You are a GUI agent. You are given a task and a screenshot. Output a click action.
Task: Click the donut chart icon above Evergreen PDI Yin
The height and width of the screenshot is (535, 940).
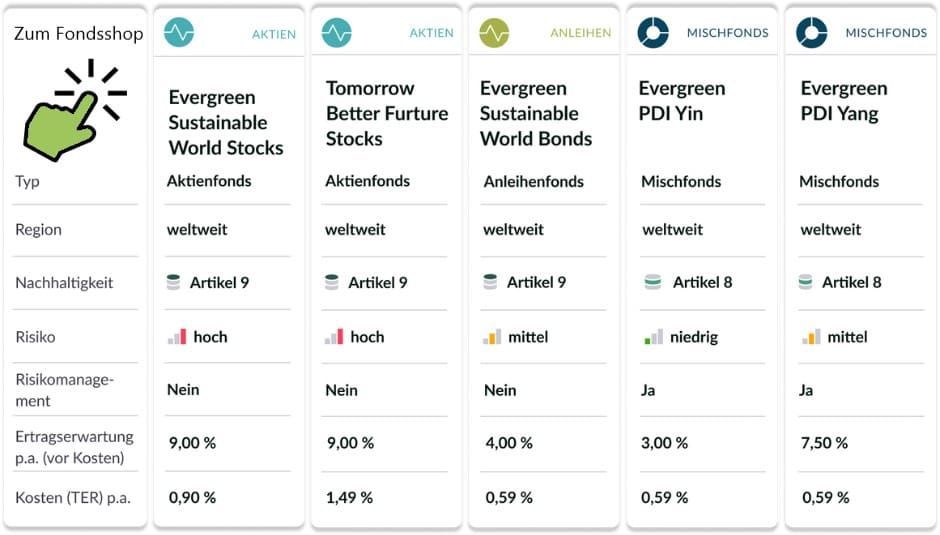[652, 33]
